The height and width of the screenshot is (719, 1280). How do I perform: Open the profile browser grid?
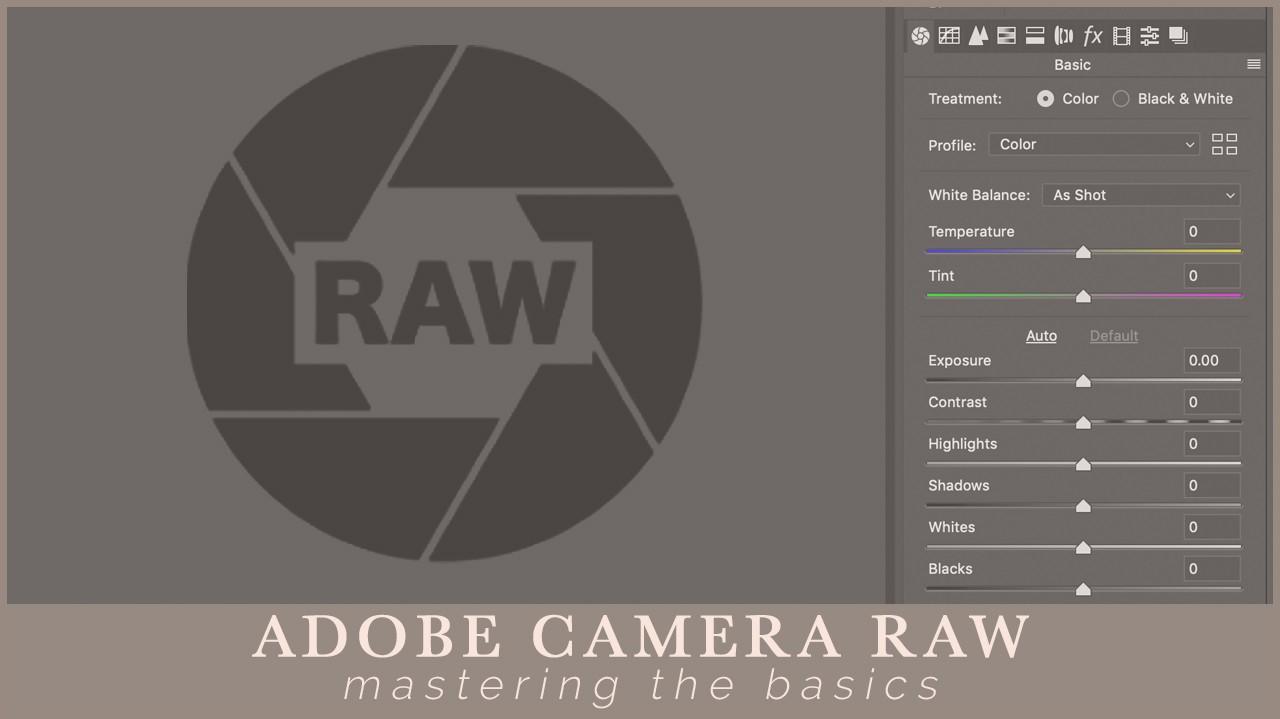(1224, 144)
